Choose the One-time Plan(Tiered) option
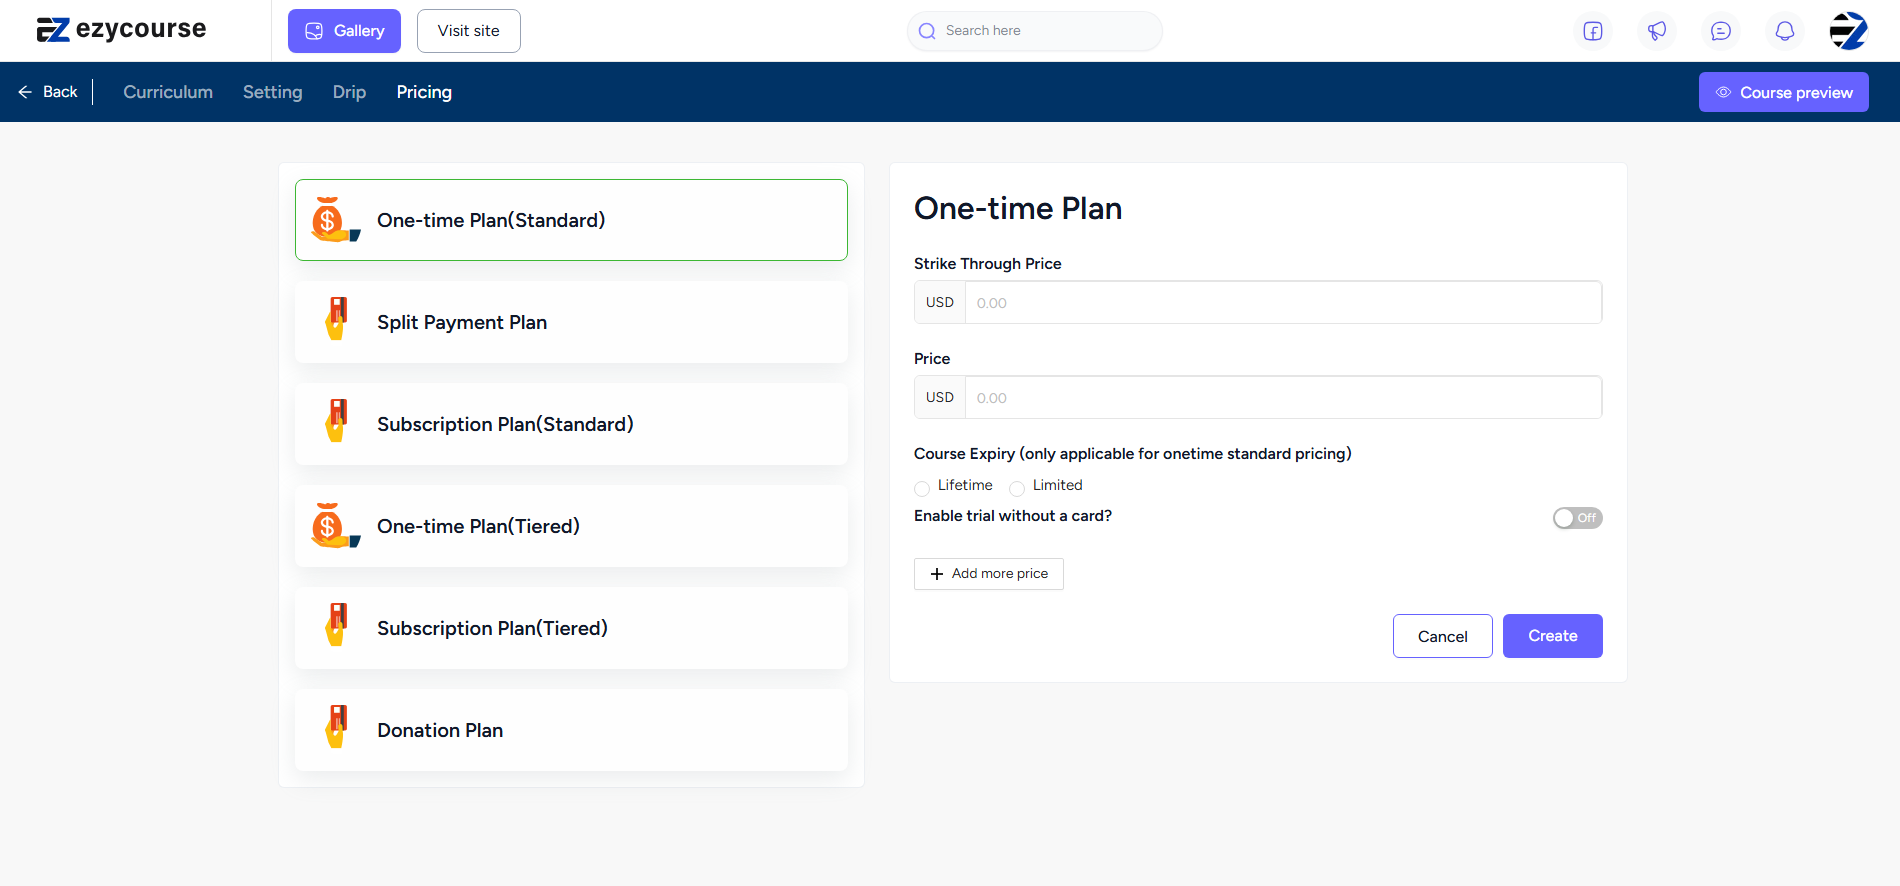Screen dimensions: 1900x886 click(x=571, y=526)
